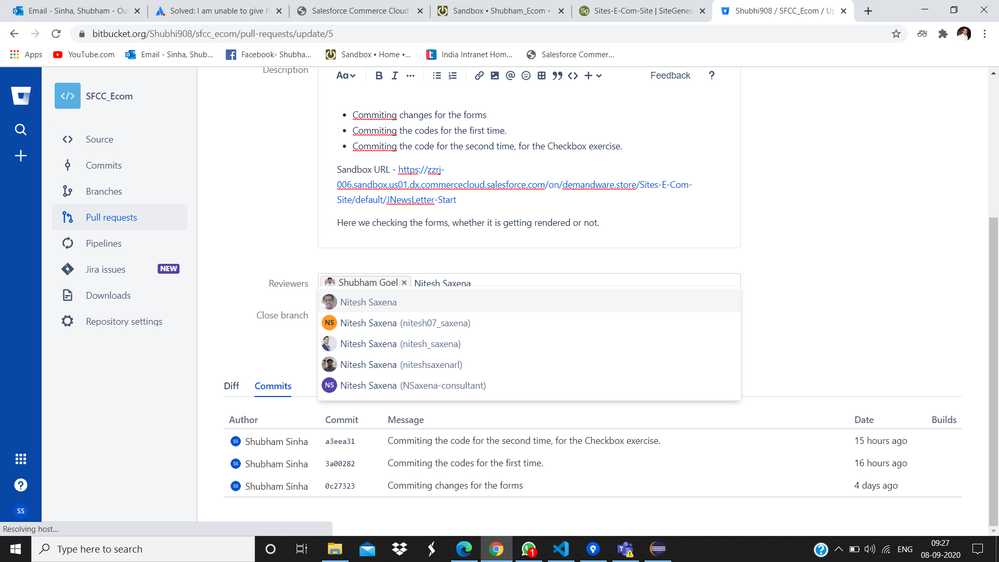Screen dimensions: 999x562
Task: Open Pipelines in sidebar
Action: (120, 243)
